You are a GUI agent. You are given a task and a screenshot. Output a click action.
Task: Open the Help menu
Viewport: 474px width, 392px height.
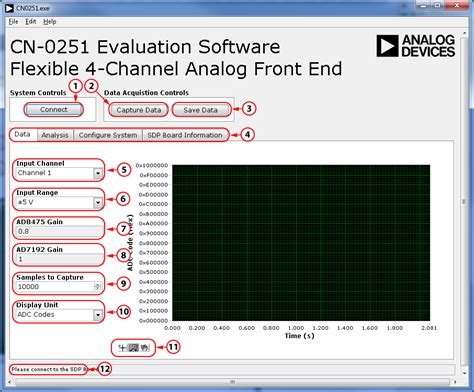(50, 22)
